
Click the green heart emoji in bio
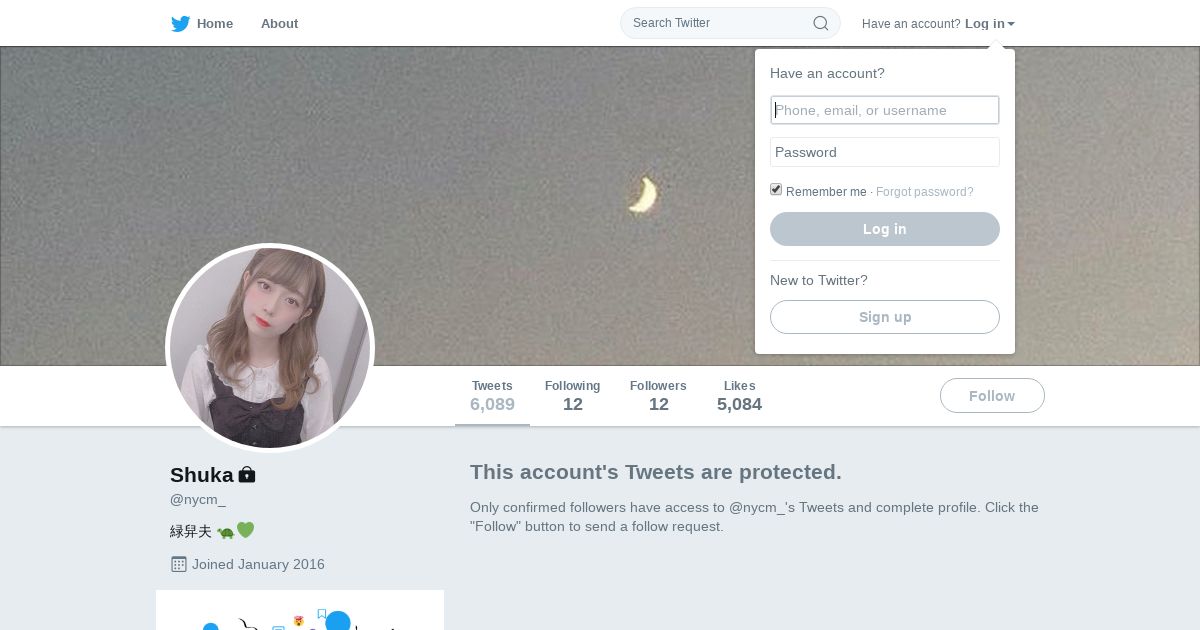coord(245,530)
